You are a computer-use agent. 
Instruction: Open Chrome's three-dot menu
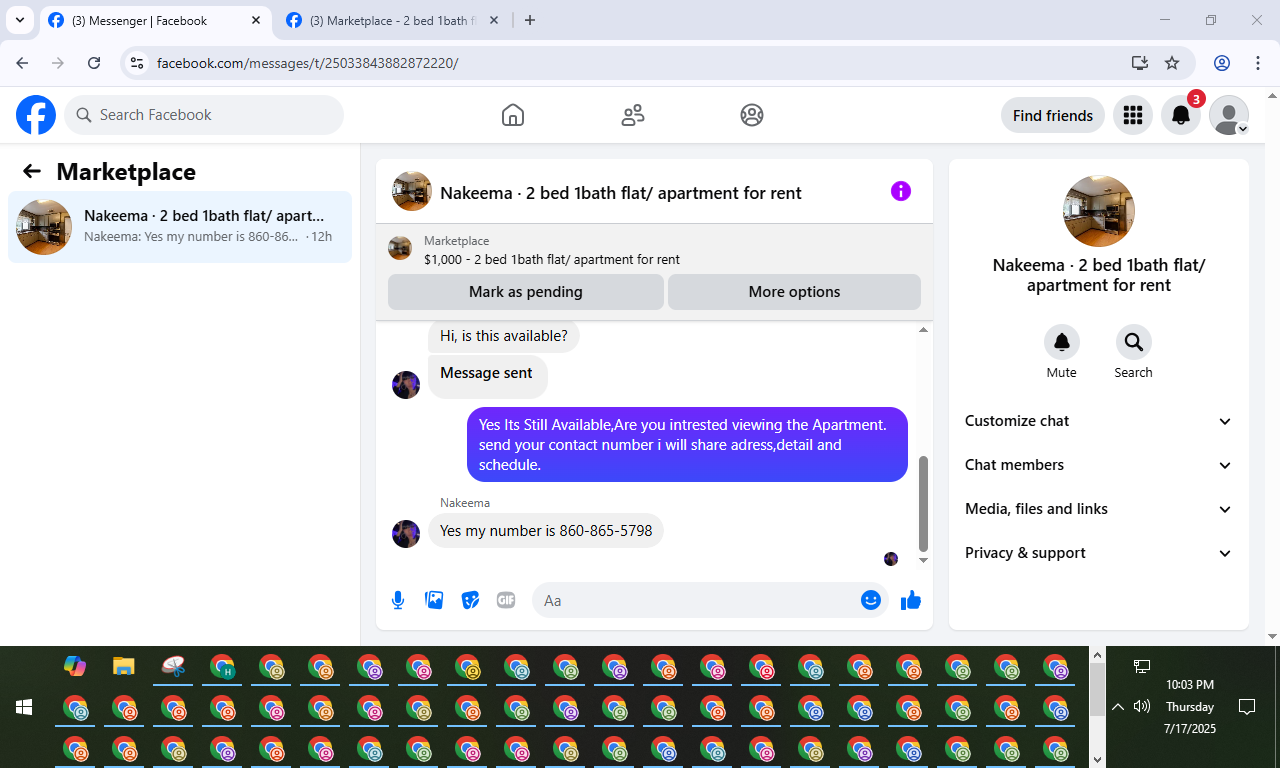[x=1258, y=63]
